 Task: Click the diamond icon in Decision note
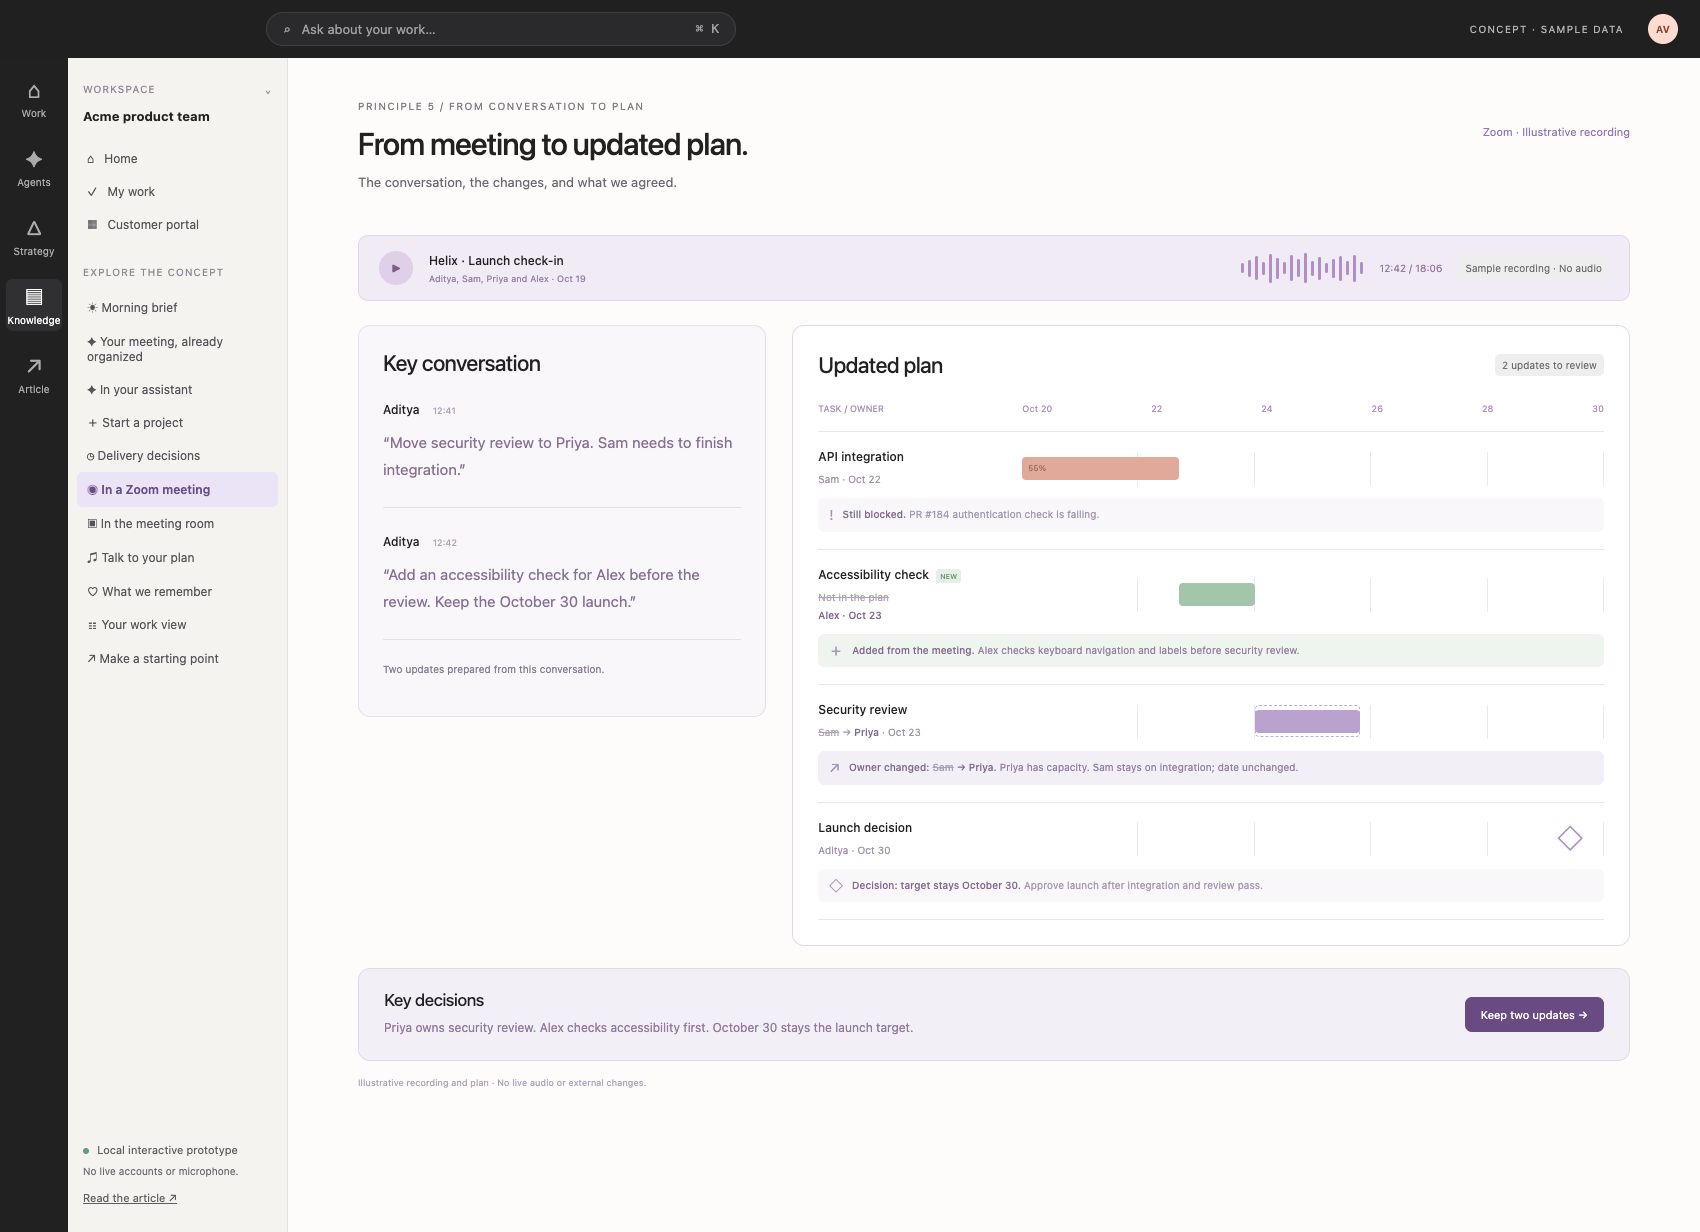tap(836, 886)
